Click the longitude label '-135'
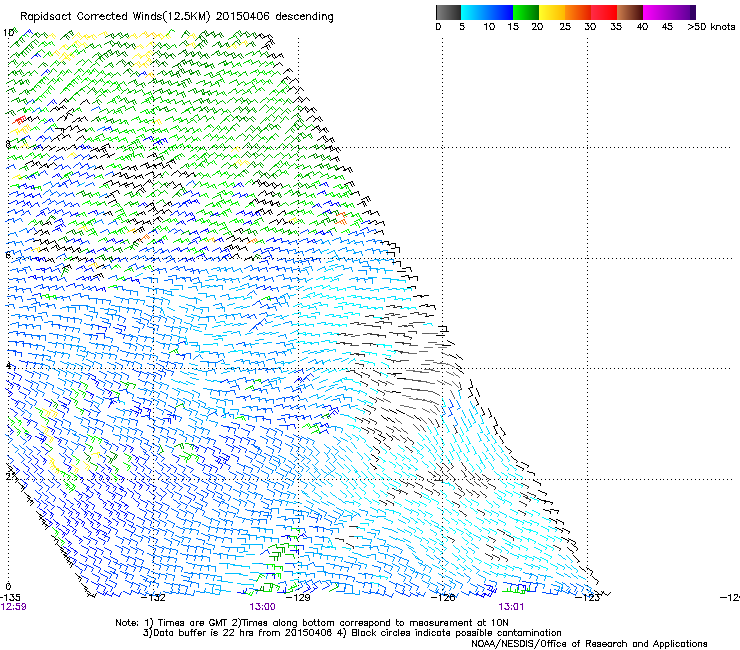Screen dimensions: 740x650 click(10, 598)
